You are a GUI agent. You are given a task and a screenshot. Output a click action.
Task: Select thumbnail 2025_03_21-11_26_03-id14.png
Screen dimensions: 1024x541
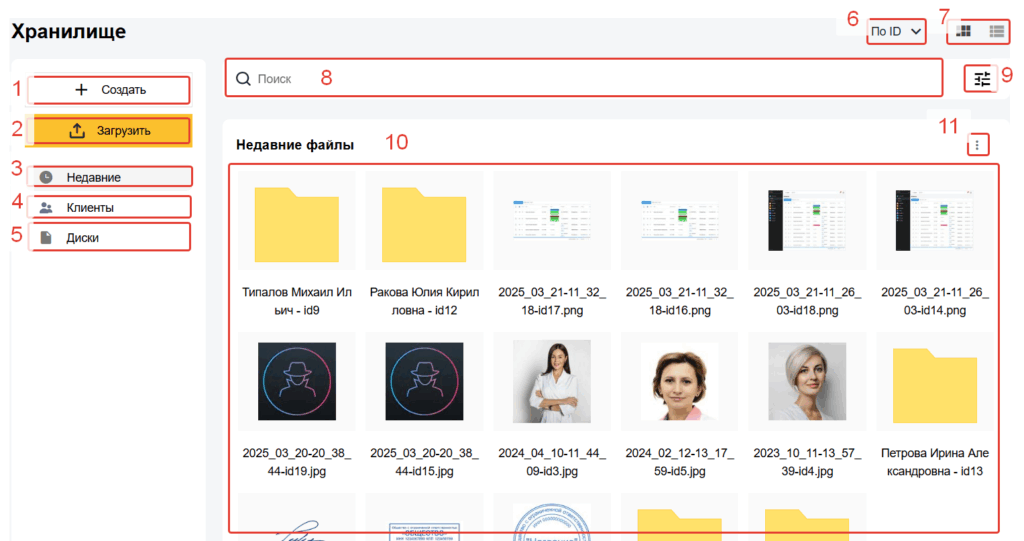(935, 220)
